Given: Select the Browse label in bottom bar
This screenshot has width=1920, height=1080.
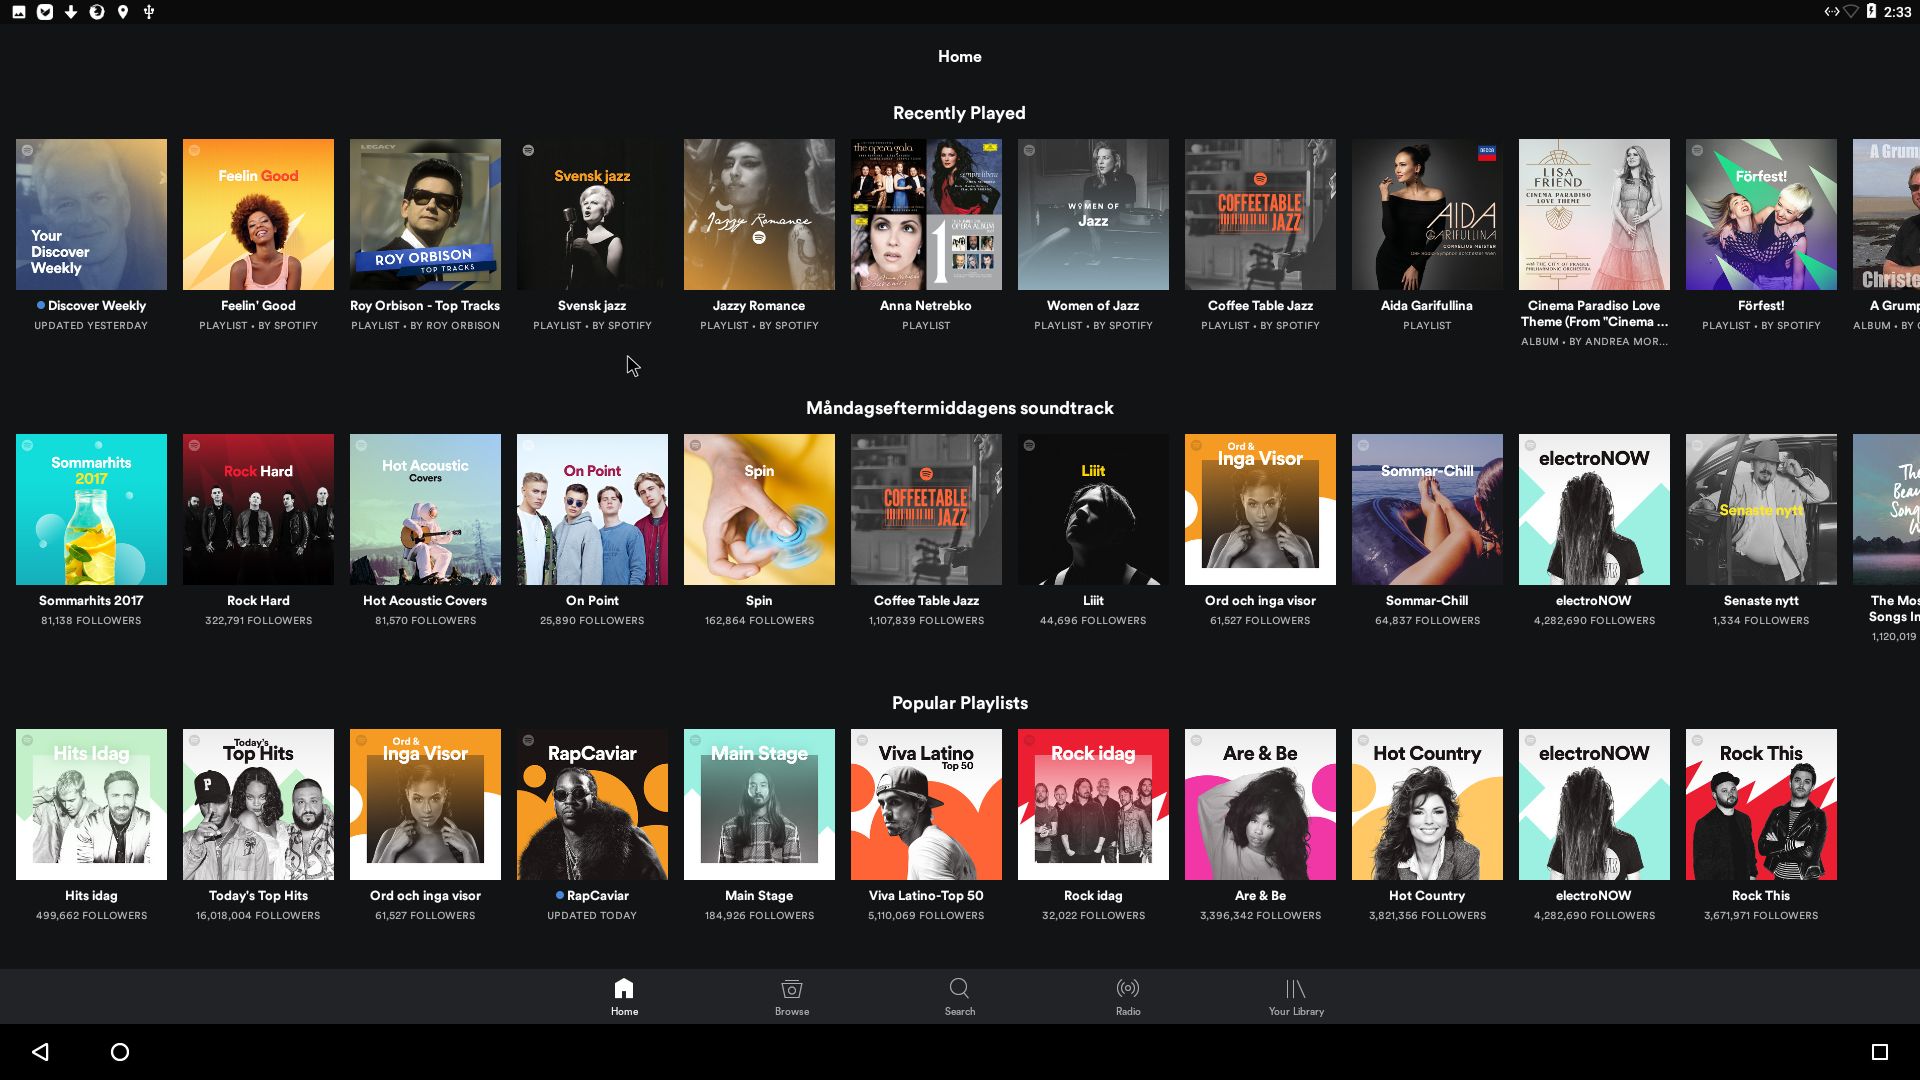Looking at the screenshot, I should 792,1011.
